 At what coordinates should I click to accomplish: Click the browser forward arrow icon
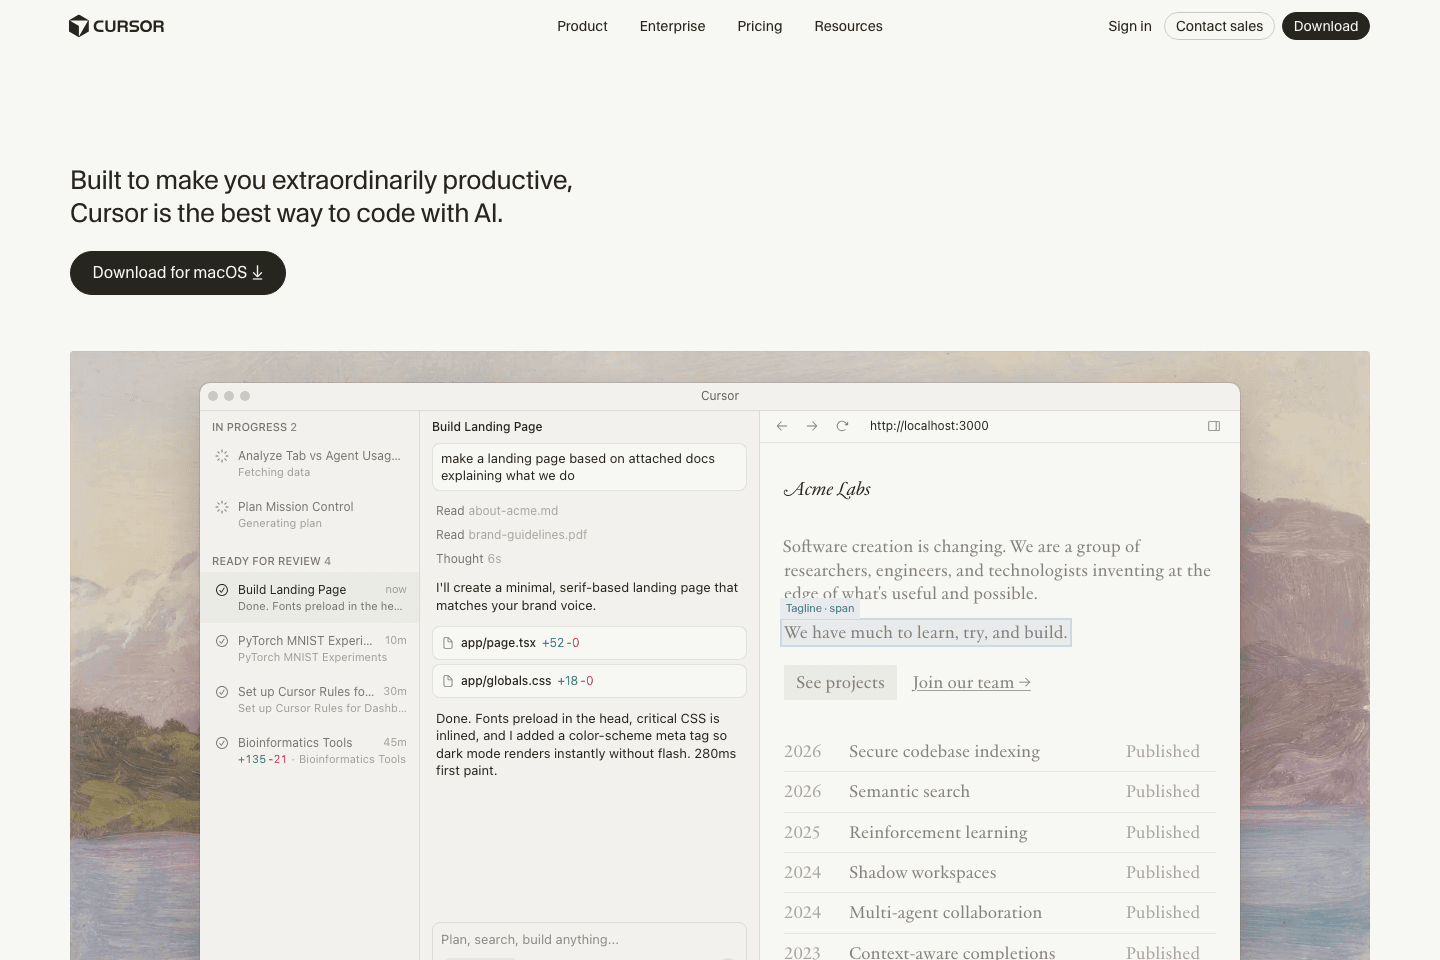coord(812,426)
